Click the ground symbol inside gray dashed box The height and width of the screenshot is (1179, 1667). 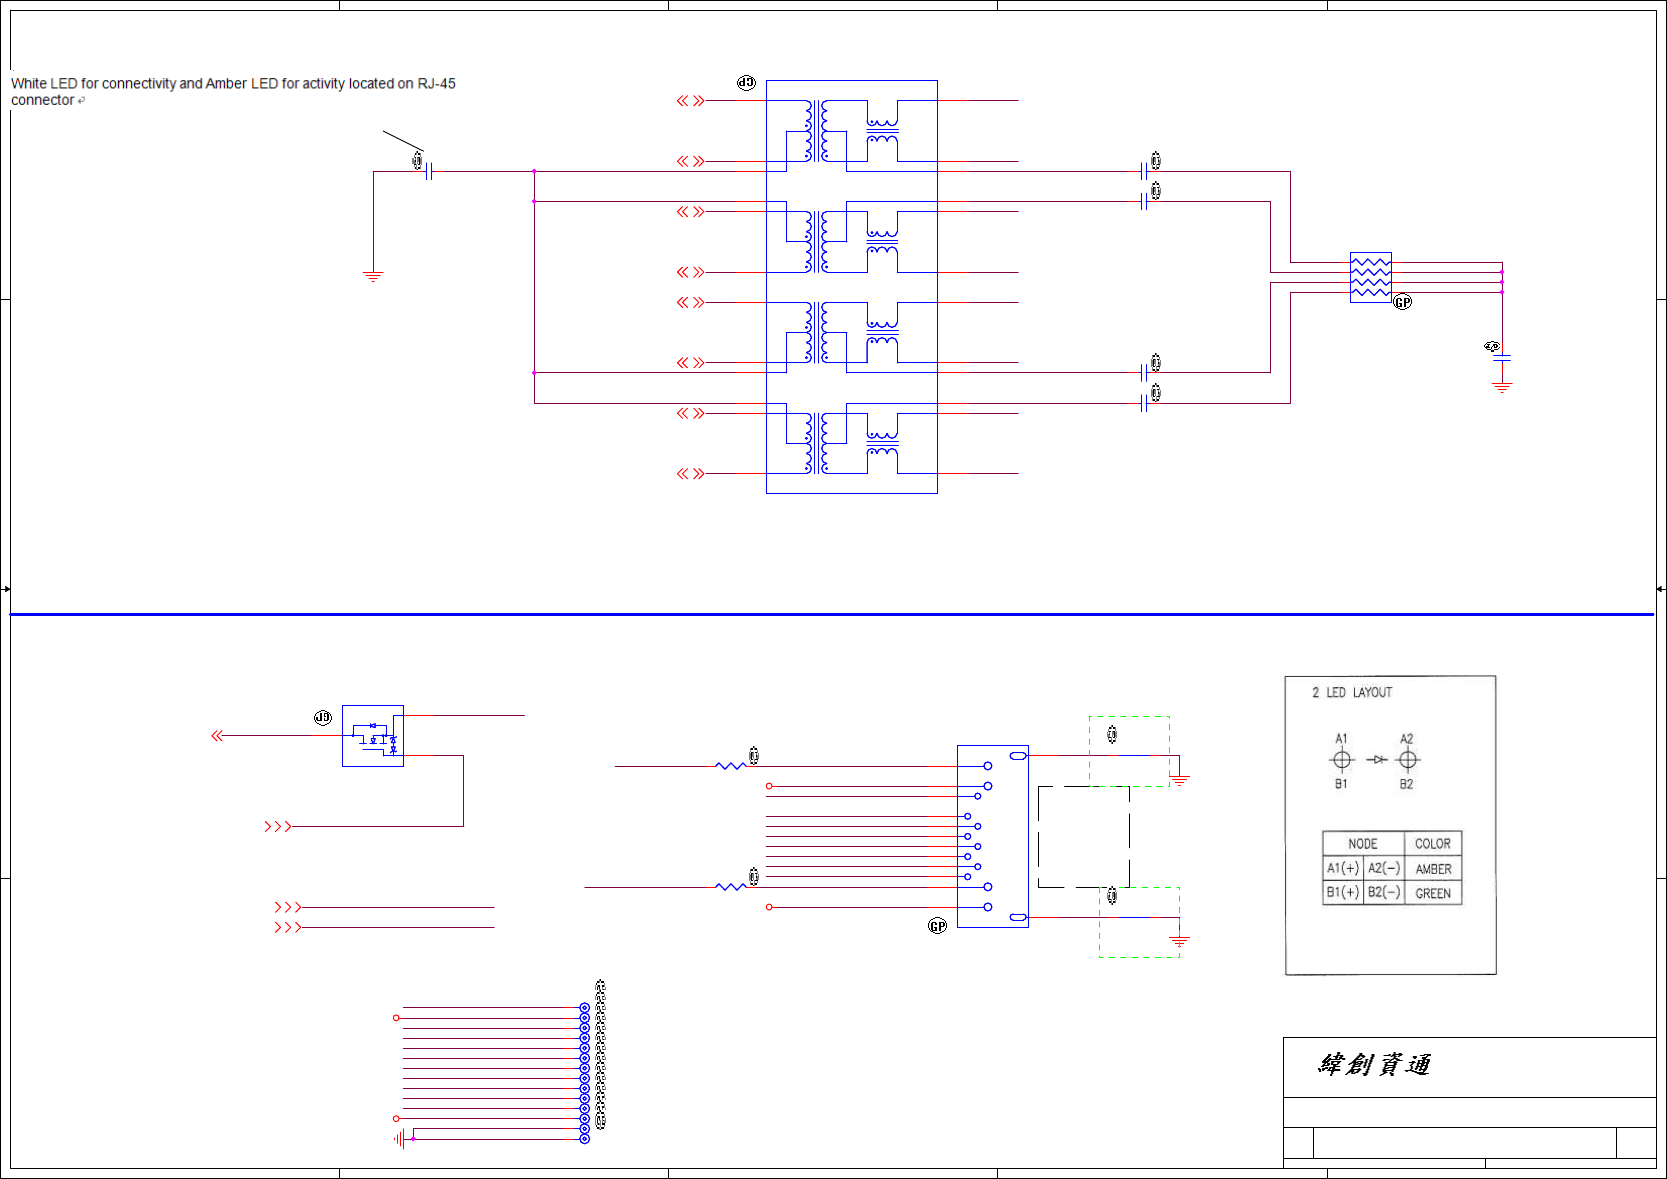click(1180, 941)
